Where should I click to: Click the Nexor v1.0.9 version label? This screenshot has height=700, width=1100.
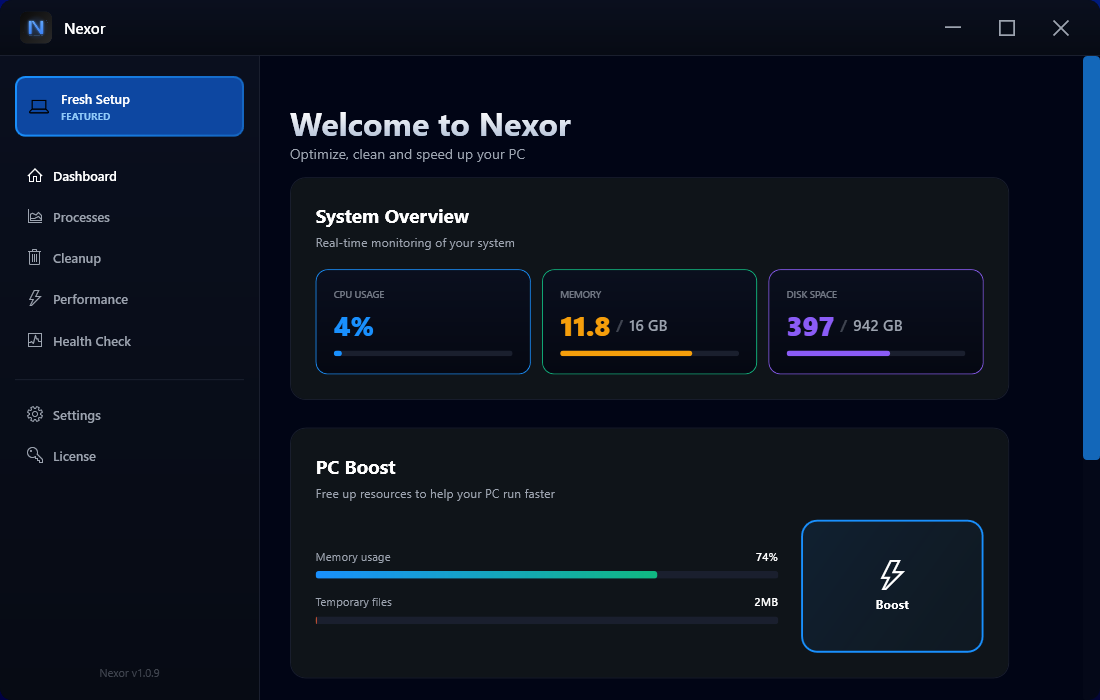[129, 672]
